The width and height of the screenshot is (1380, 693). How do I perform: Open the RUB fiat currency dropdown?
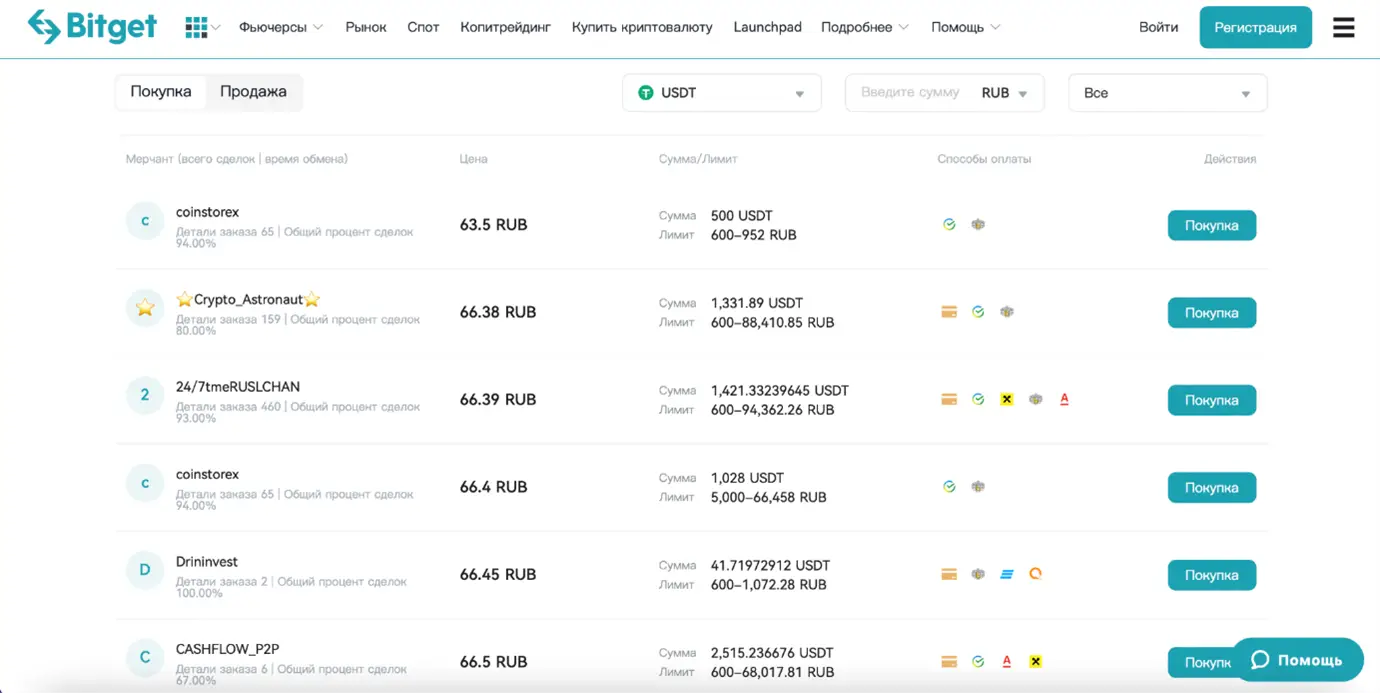point(1005,93)
